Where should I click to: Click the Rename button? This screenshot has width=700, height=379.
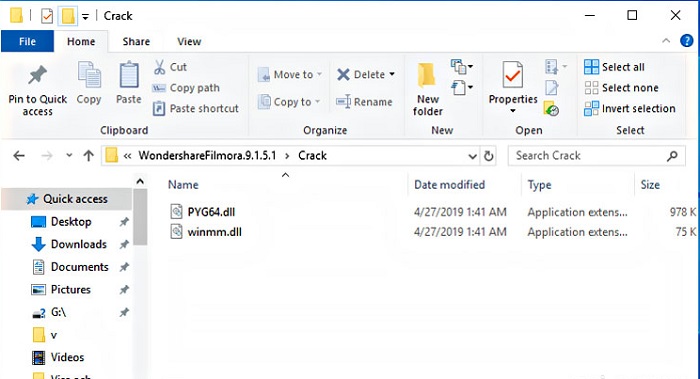(x=364, y=102)
